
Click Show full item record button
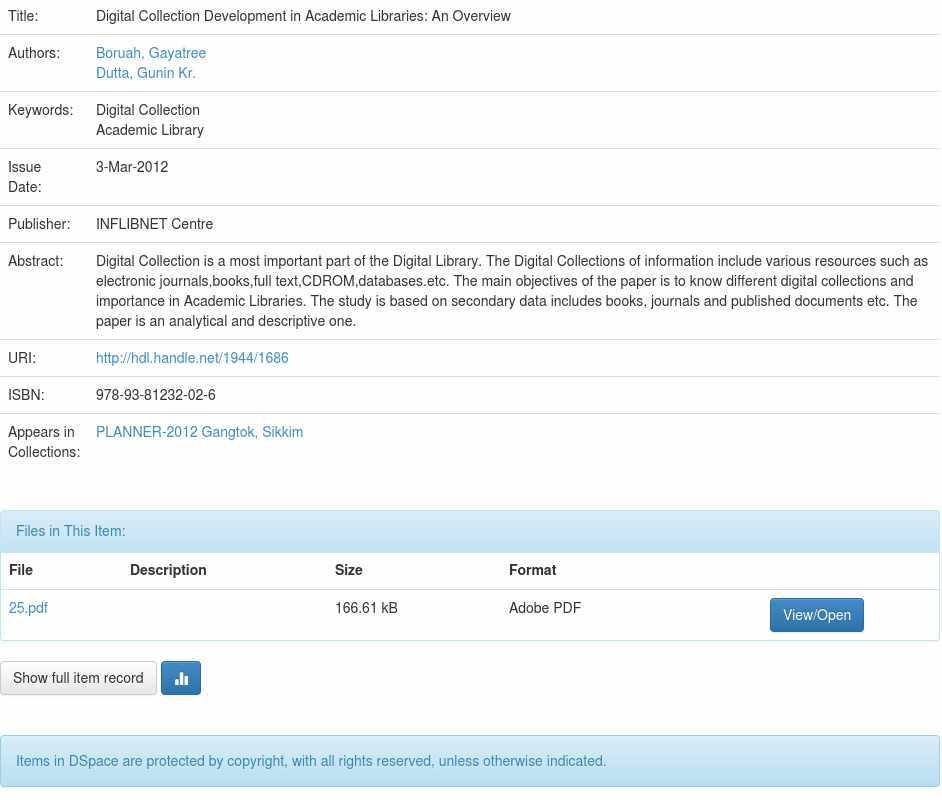pos(78,678)
